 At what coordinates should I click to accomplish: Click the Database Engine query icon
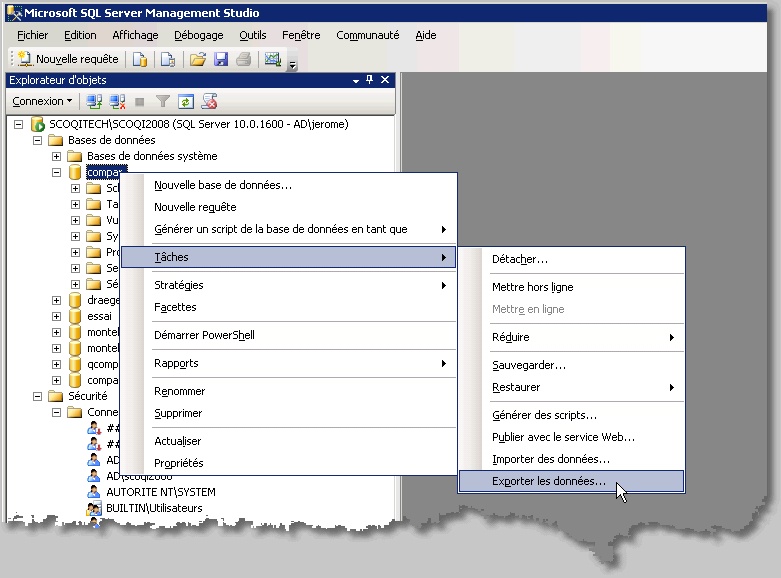pos(139,60)
